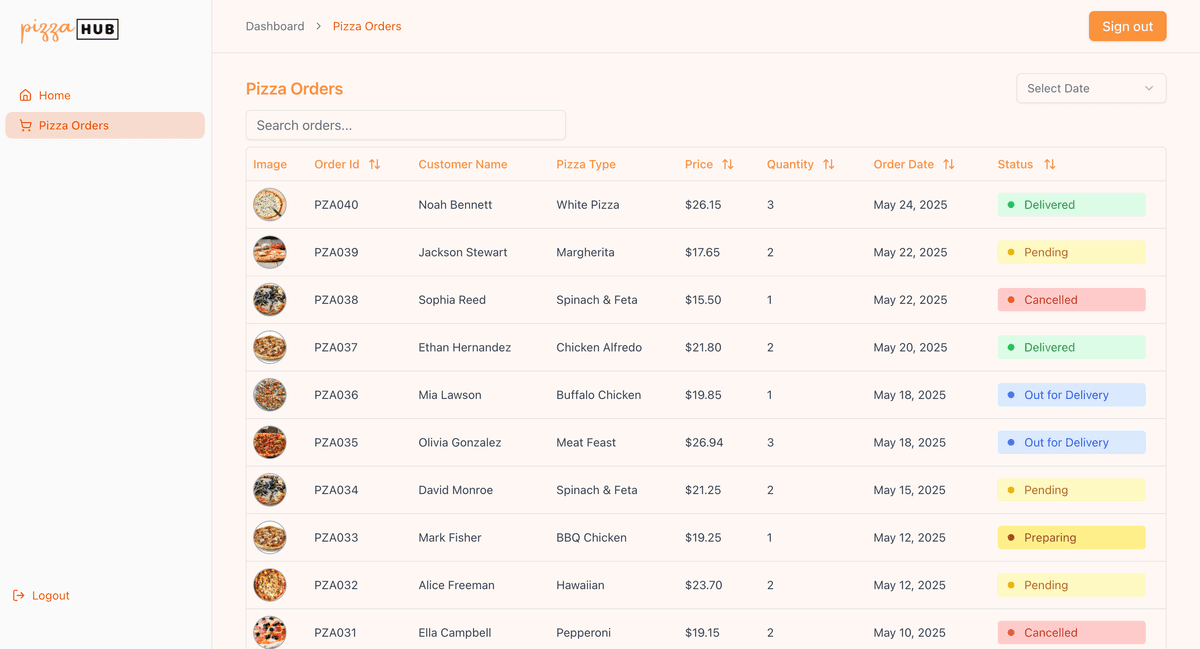1200x649 pixels.
Task: Go to Dashboard breadcrumb link
Action: (275, 26)
